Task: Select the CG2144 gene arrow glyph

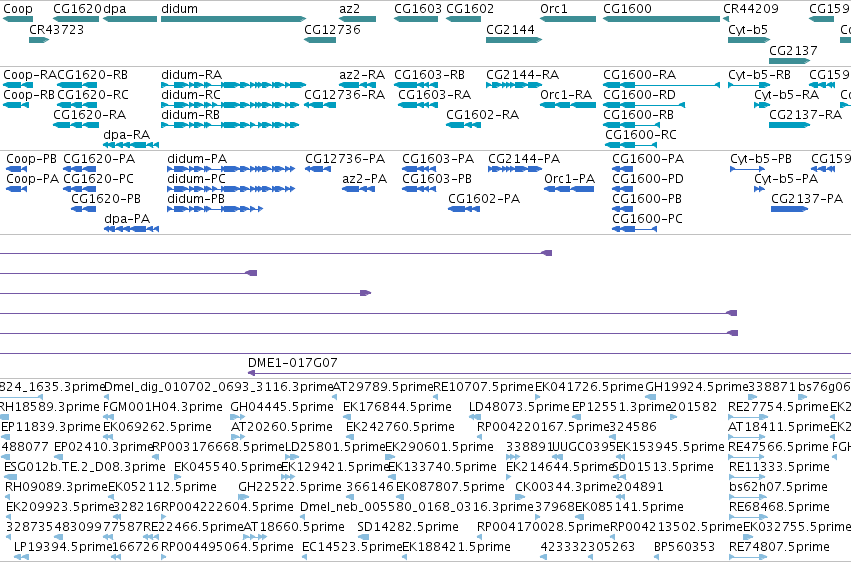Action: pos(514,40)
